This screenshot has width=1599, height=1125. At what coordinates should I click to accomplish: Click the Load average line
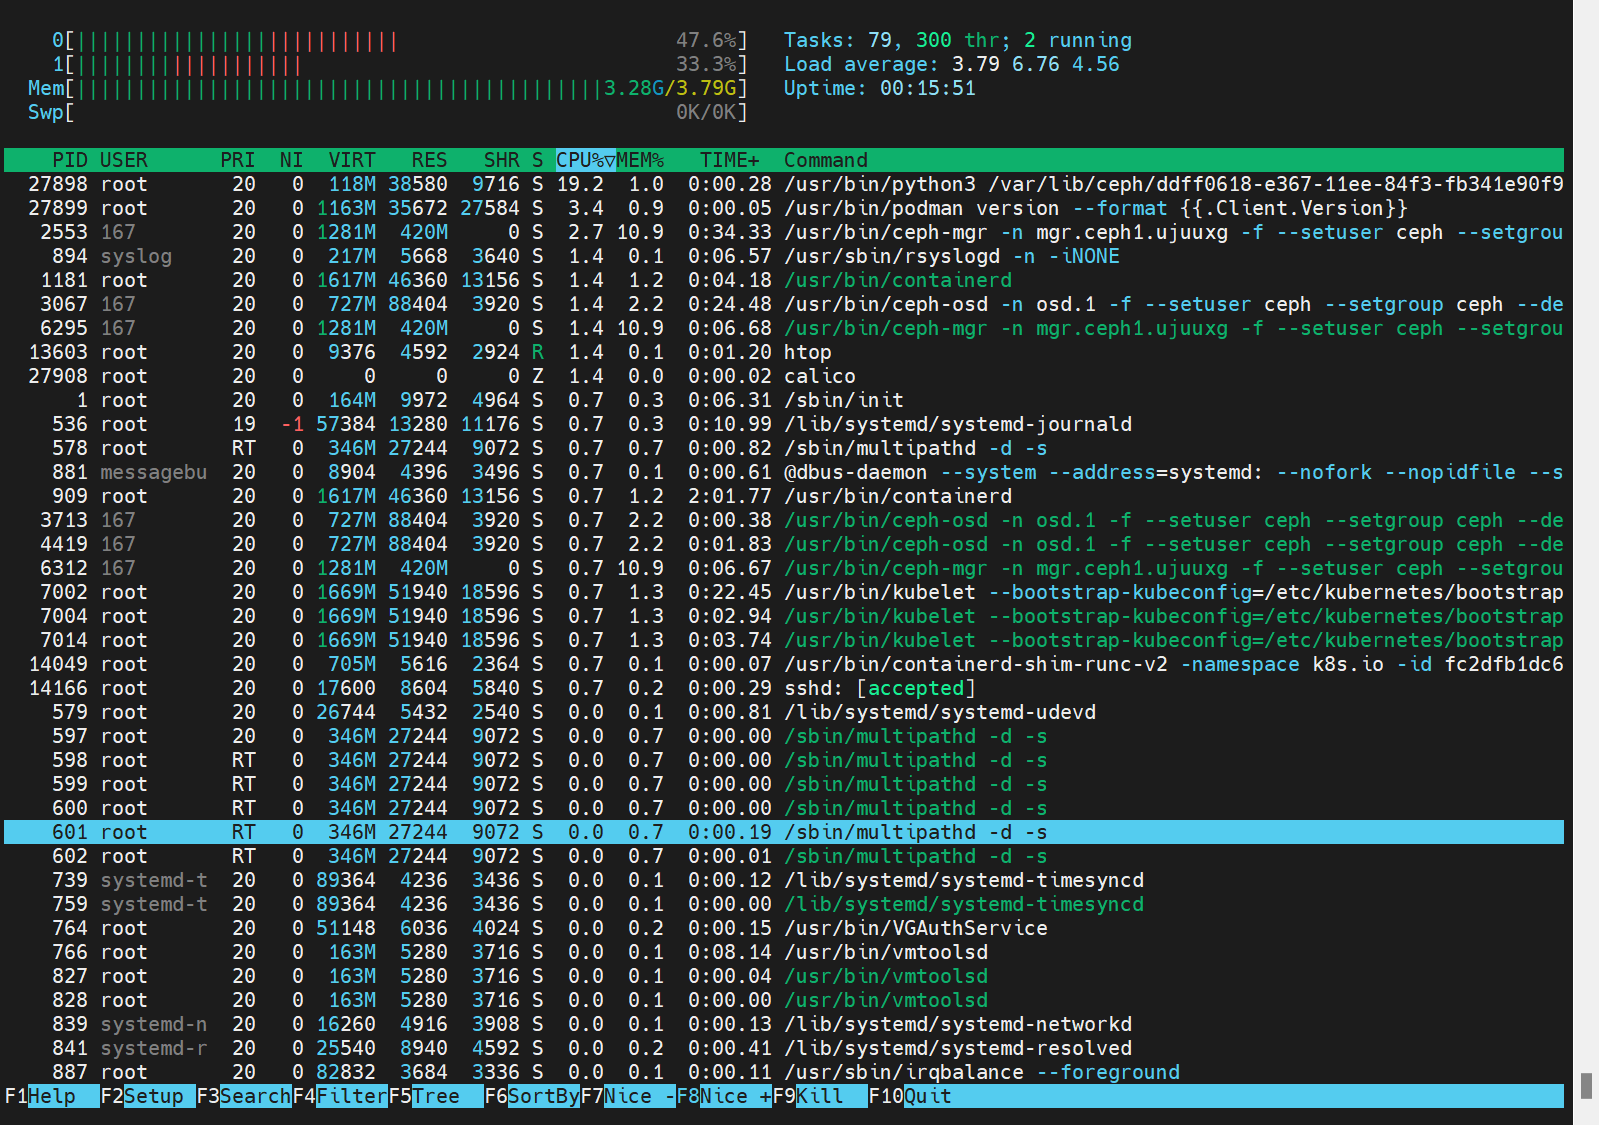coord(951,64)
